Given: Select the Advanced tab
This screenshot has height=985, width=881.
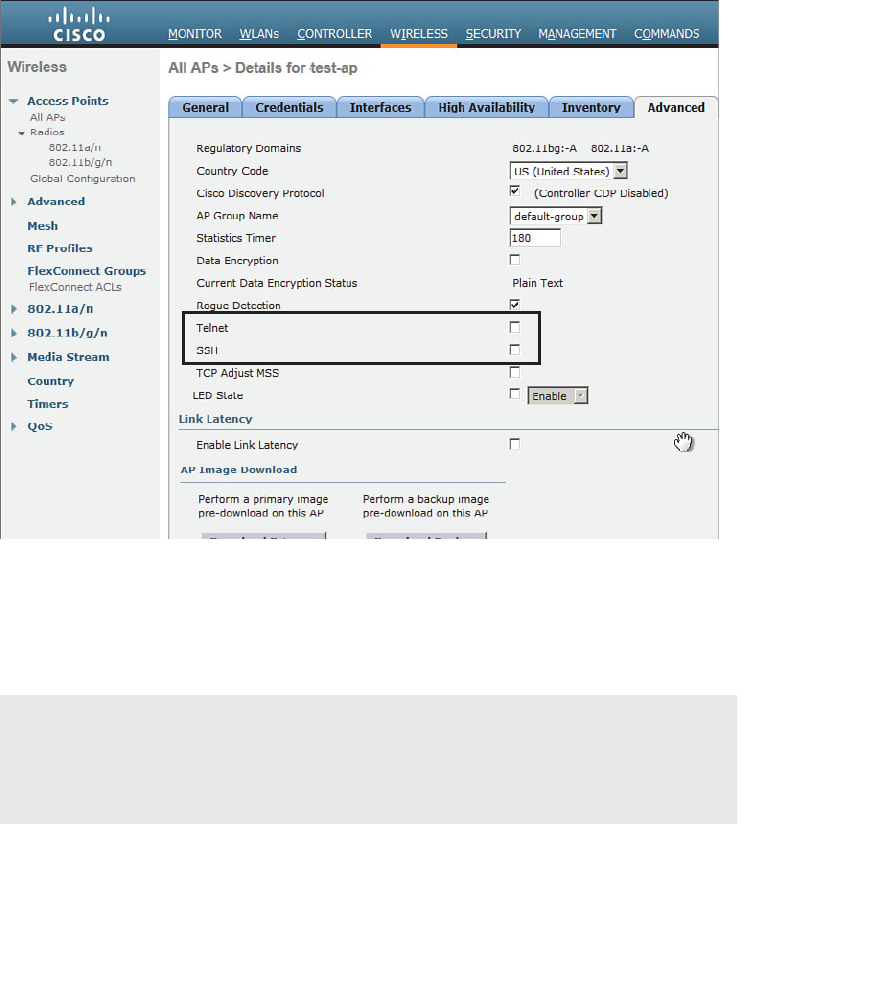Looking at the screenshot, I should (676, 107).
